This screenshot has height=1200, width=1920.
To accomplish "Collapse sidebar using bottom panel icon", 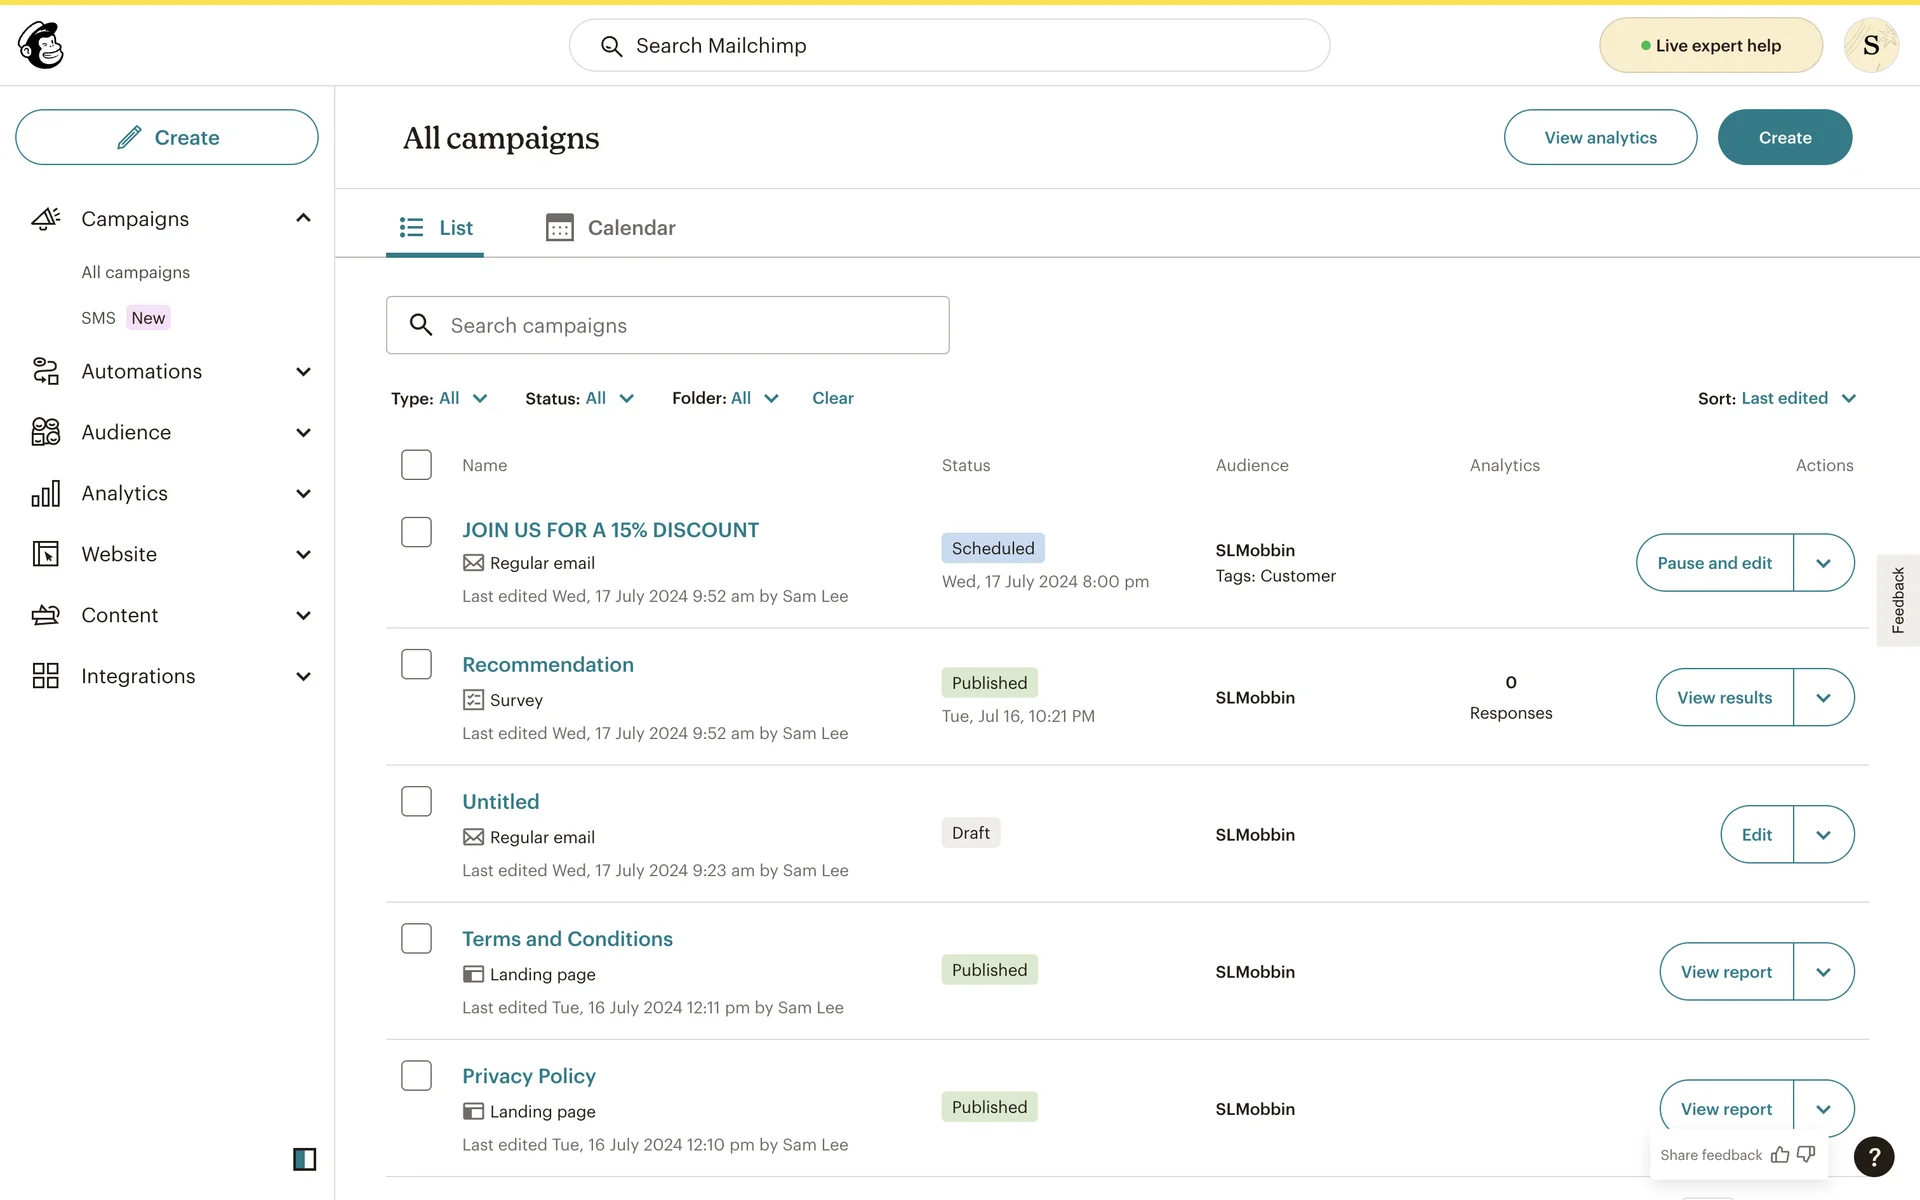I will 304,1159.
